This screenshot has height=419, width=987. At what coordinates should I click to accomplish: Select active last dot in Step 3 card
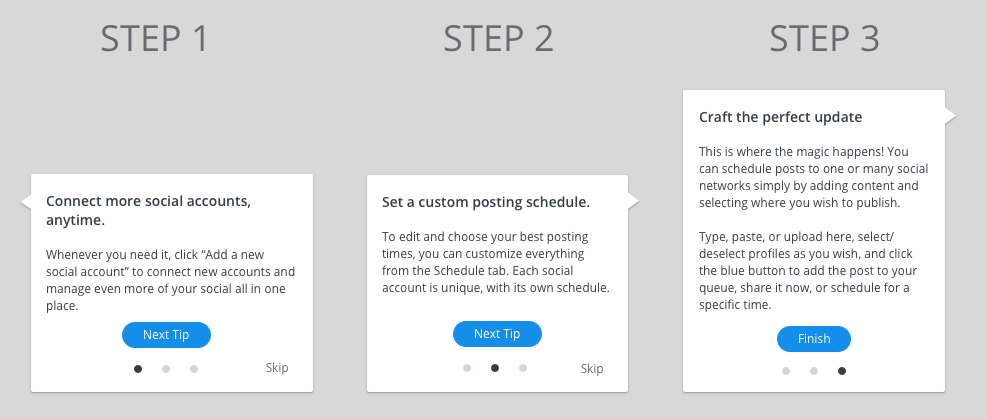click(x=842, y=371)
